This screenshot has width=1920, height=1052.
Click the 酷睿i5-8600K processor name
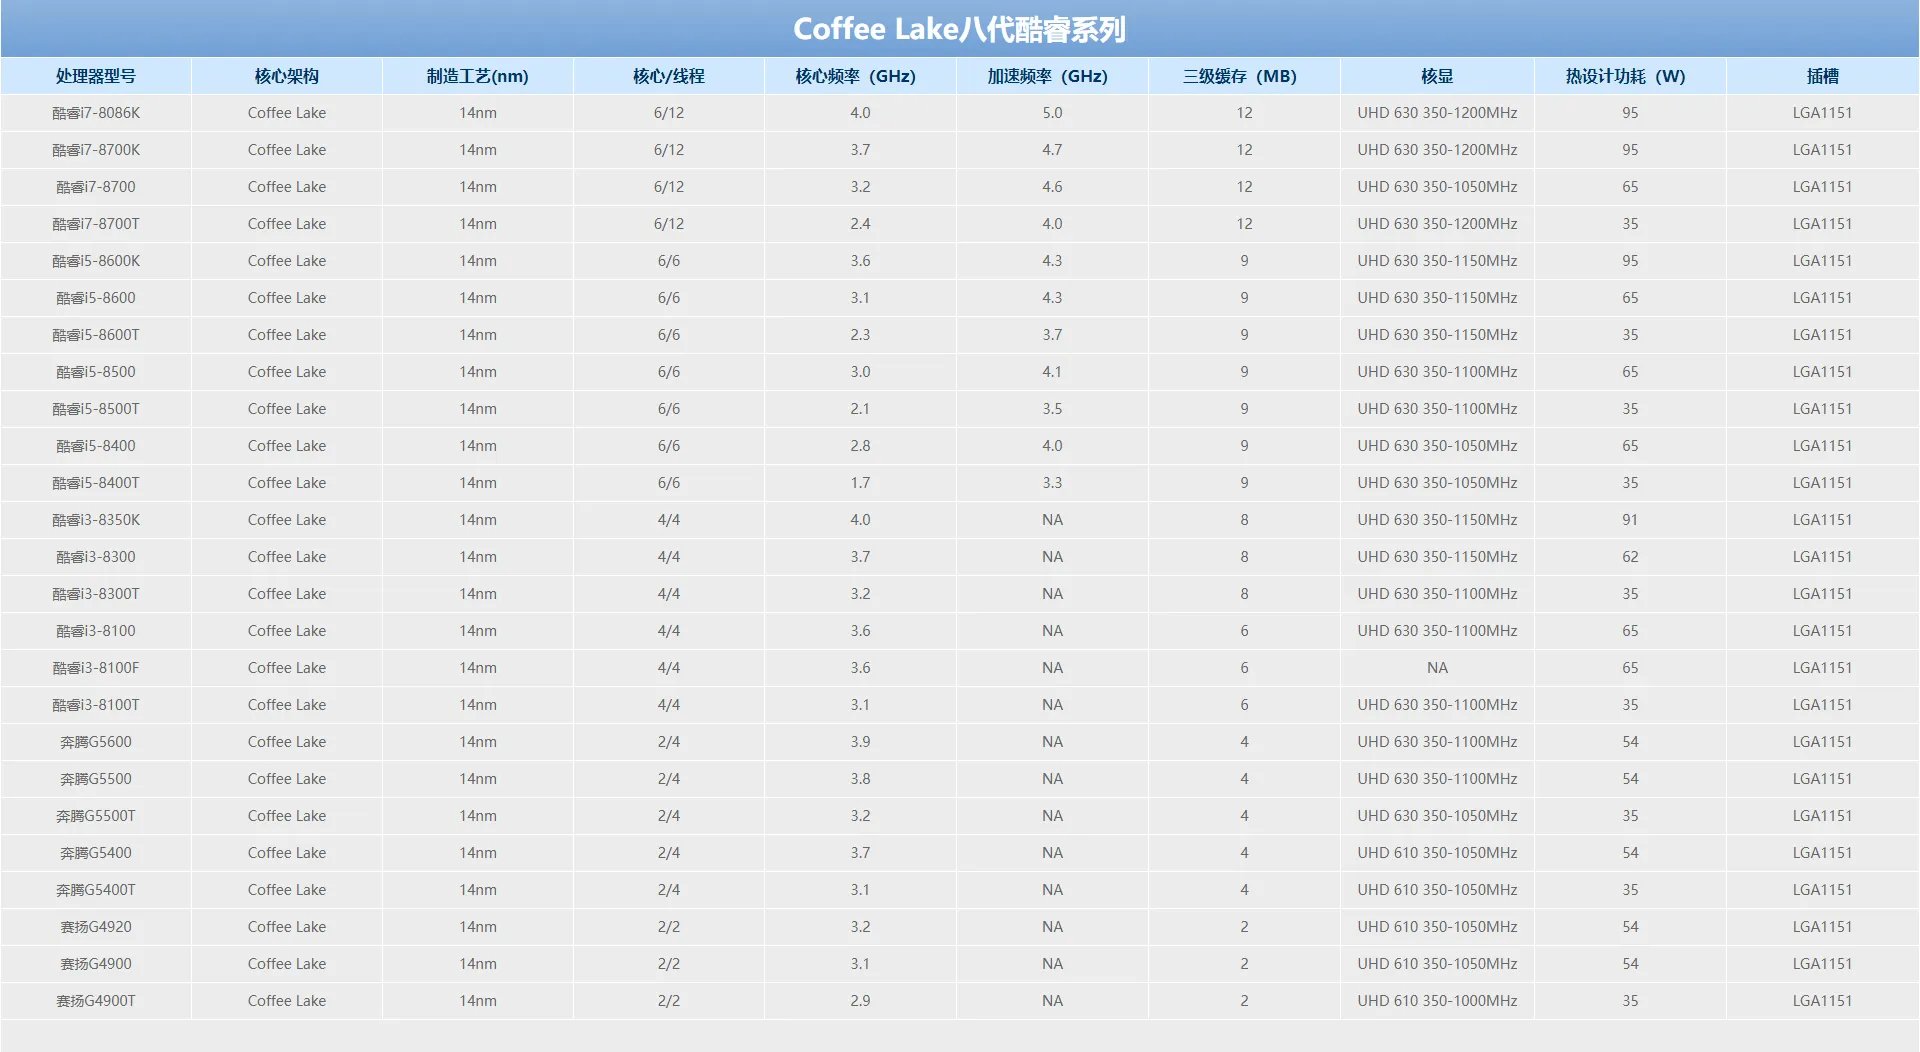pos(96,261)
